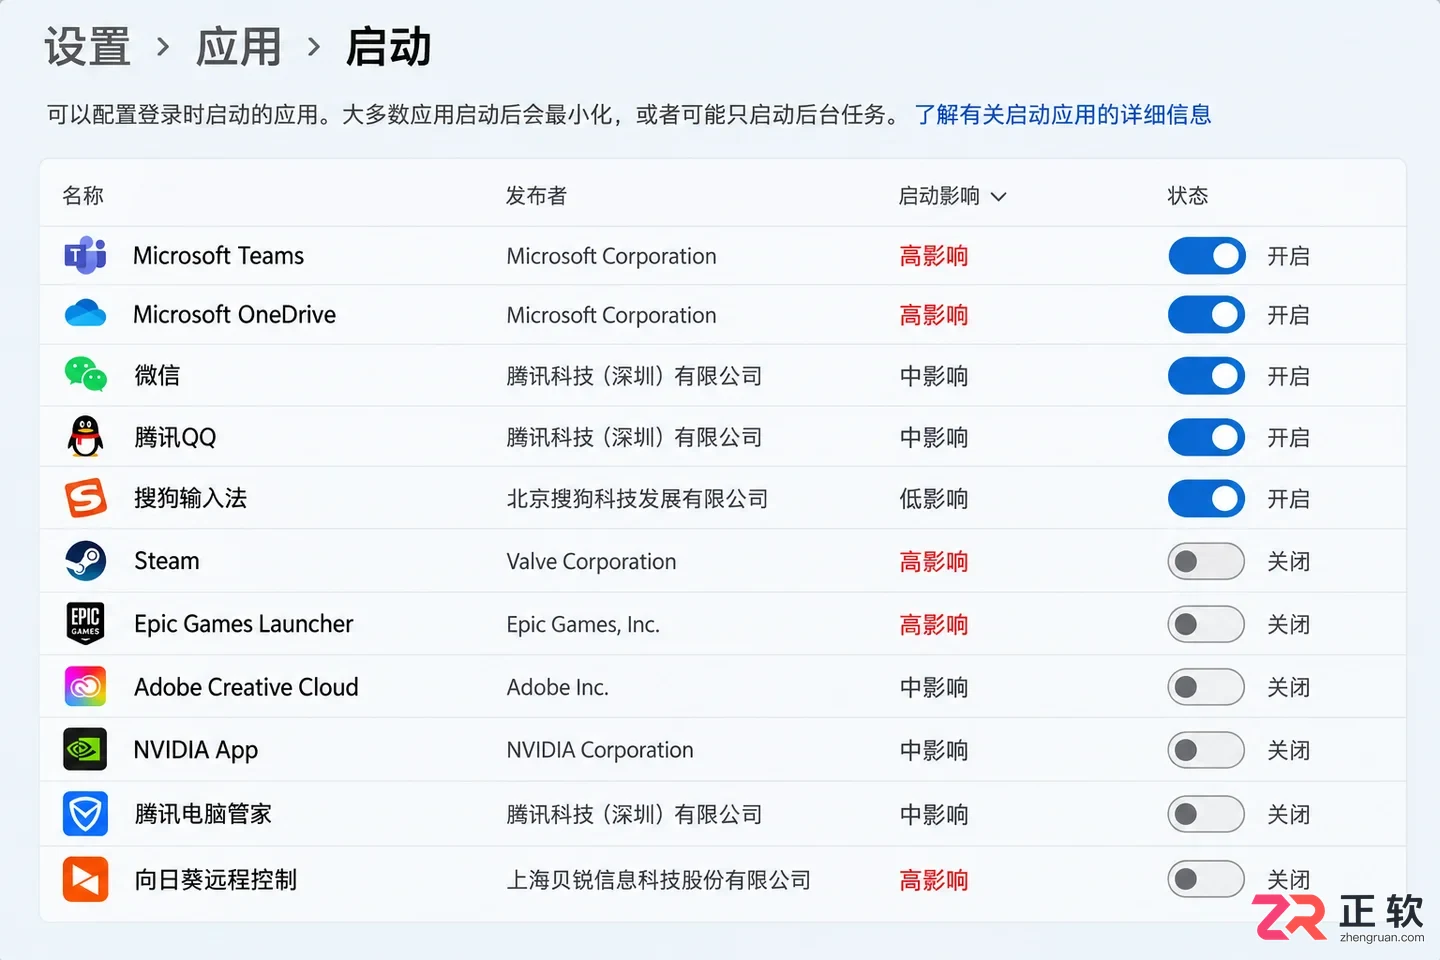Viewport: 1440px width, 960px height.
Task: Click the Steam app name
Action: (x=167, y=561)
